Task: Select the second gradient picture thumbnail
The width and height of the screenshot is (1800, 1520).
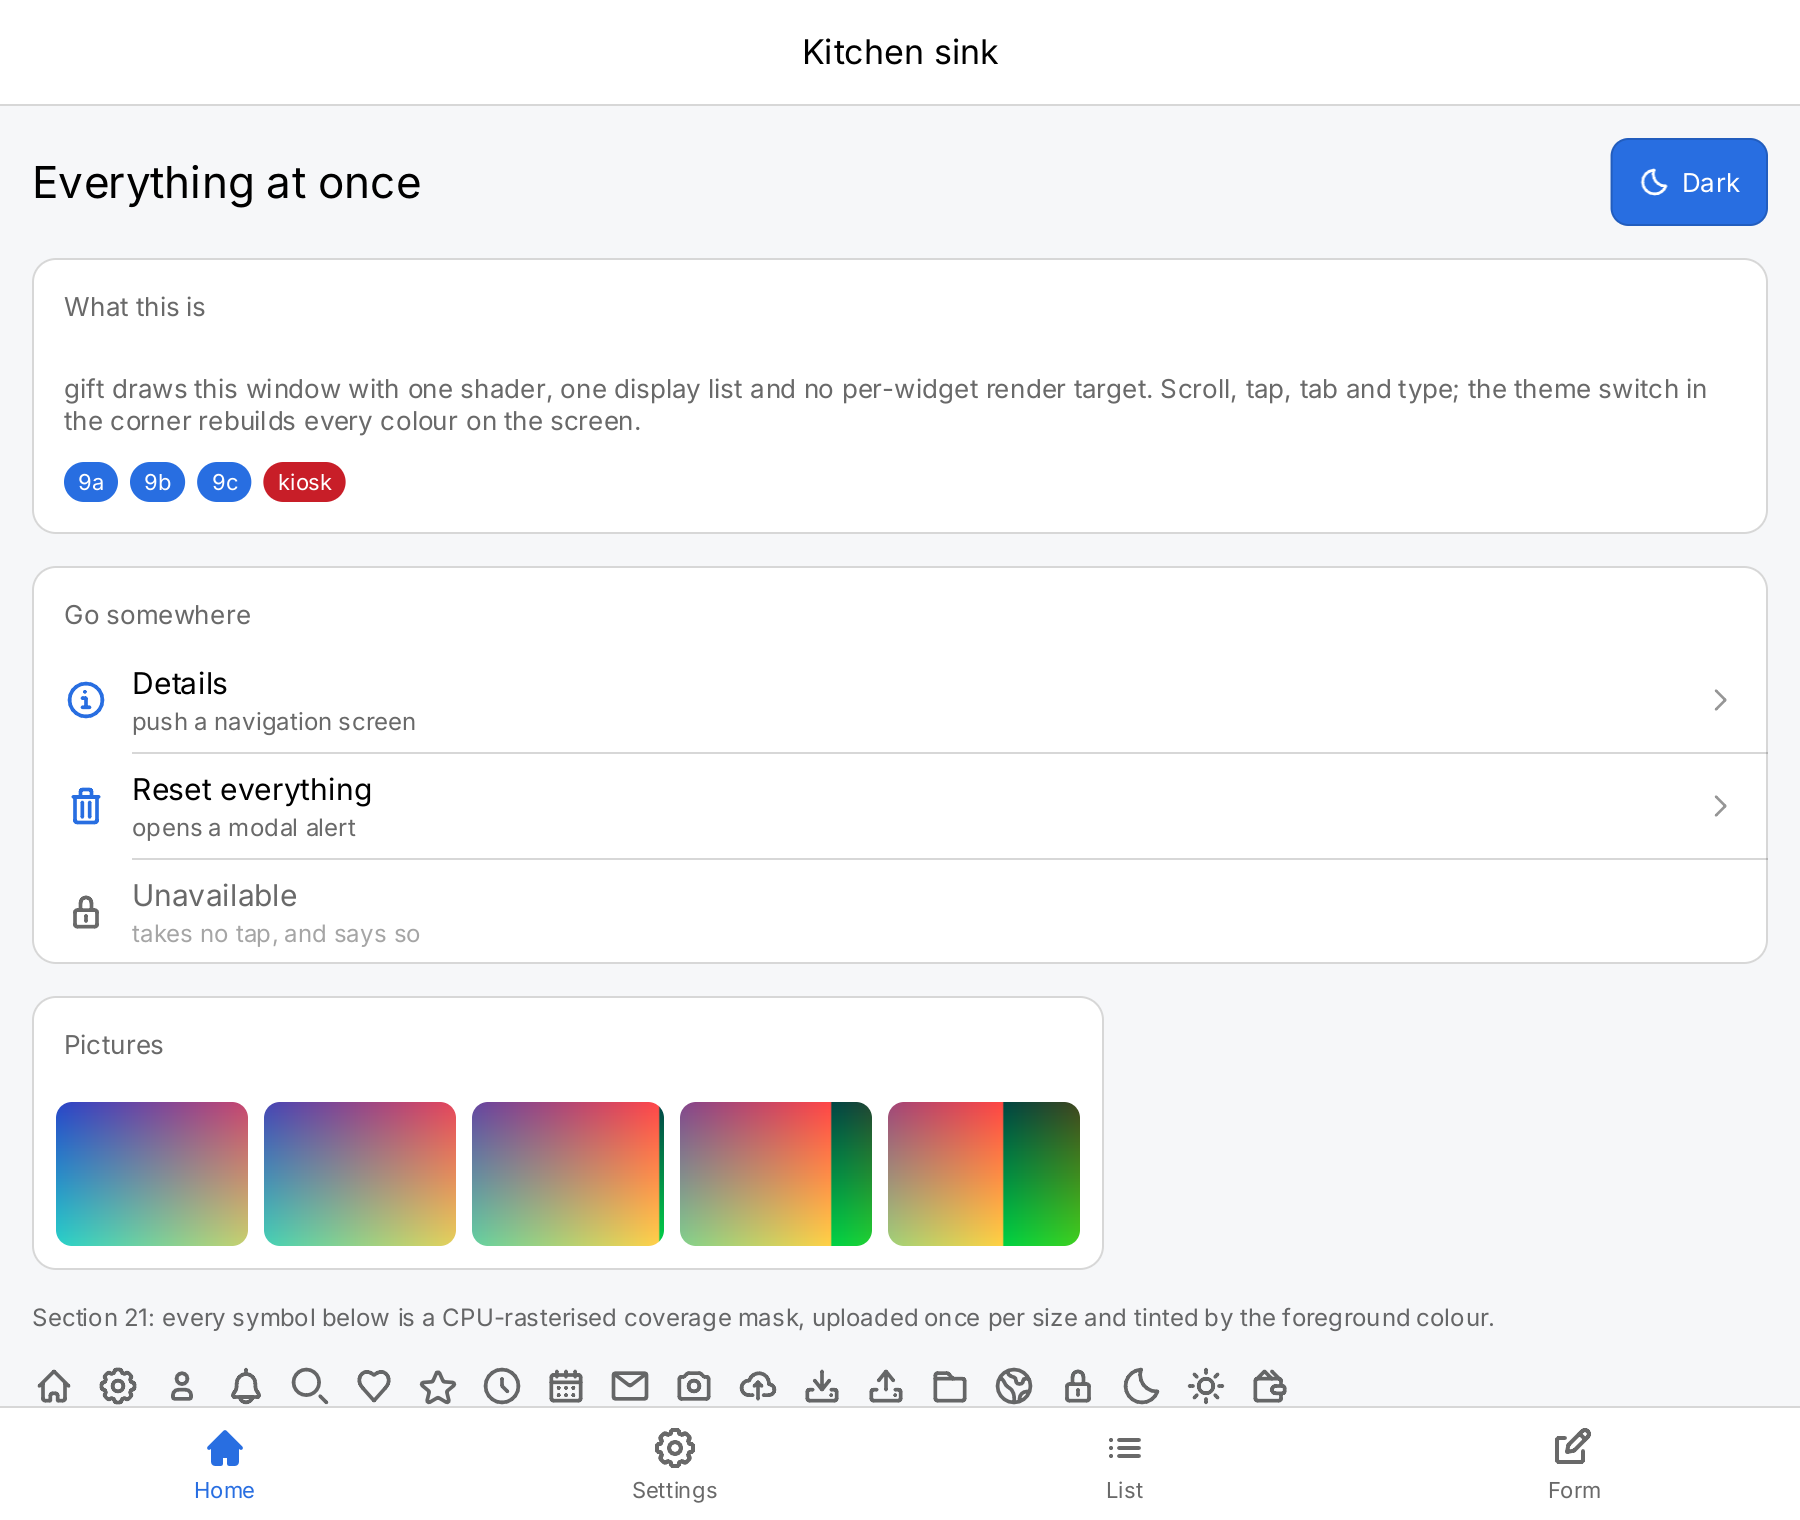Action: (360, 1174)
